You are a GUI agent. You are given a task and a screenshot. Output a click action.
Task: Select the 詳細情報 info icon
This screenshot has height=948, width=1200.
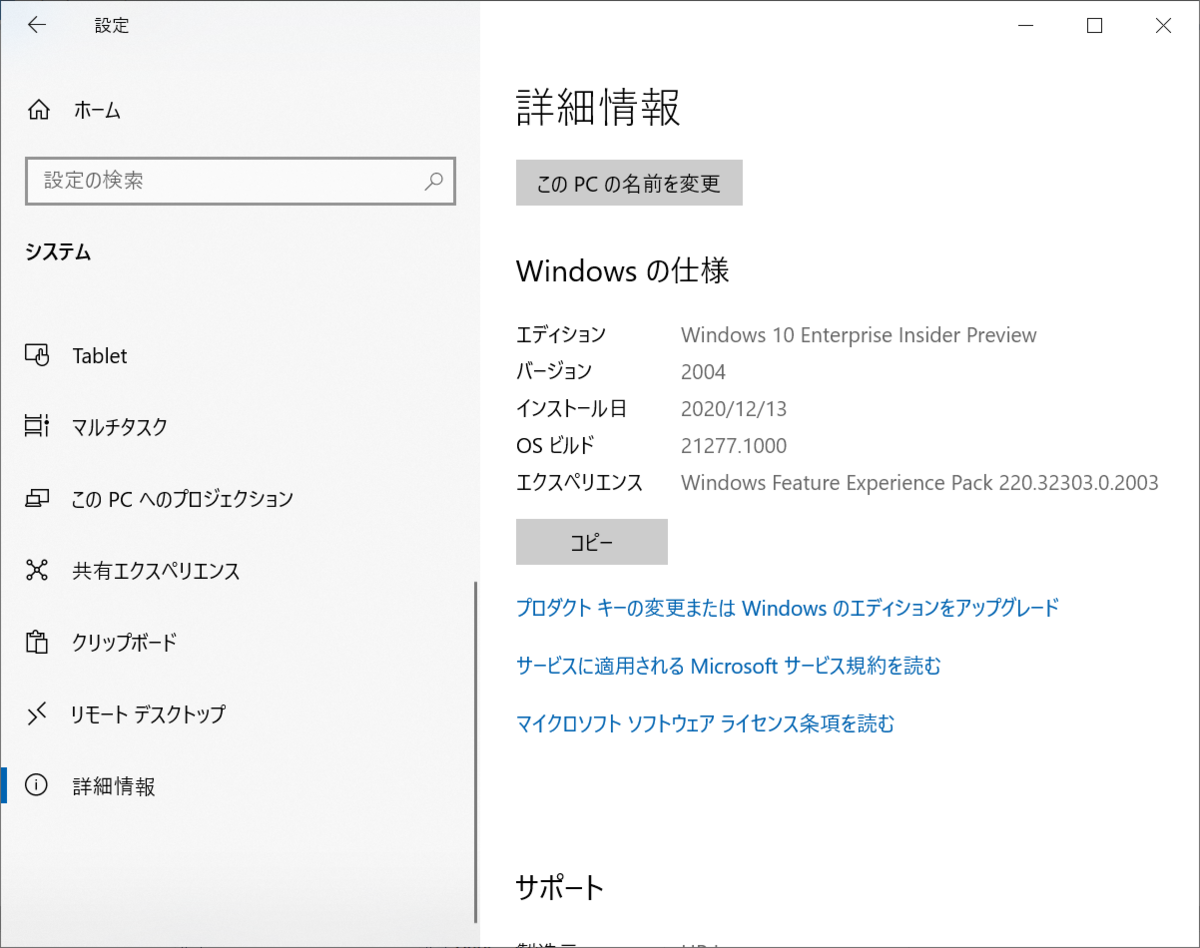(37, 786)
